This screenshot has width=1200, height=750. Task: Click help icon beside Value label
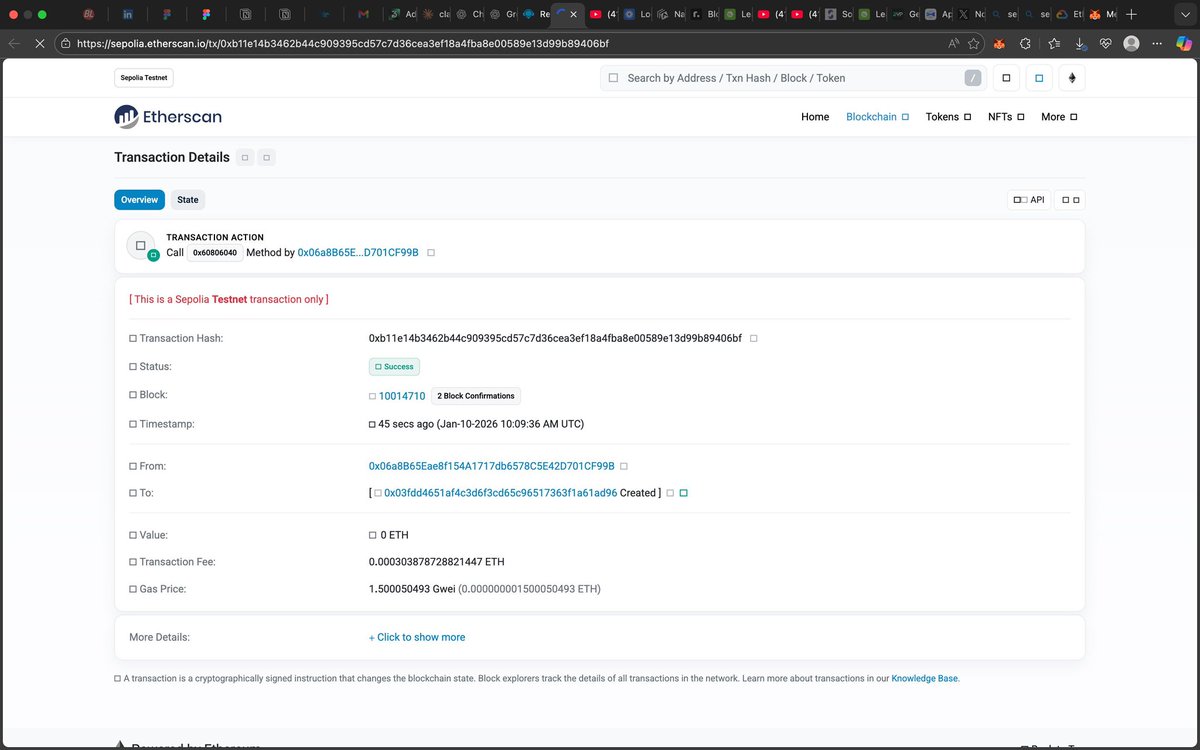coord(133,535)
